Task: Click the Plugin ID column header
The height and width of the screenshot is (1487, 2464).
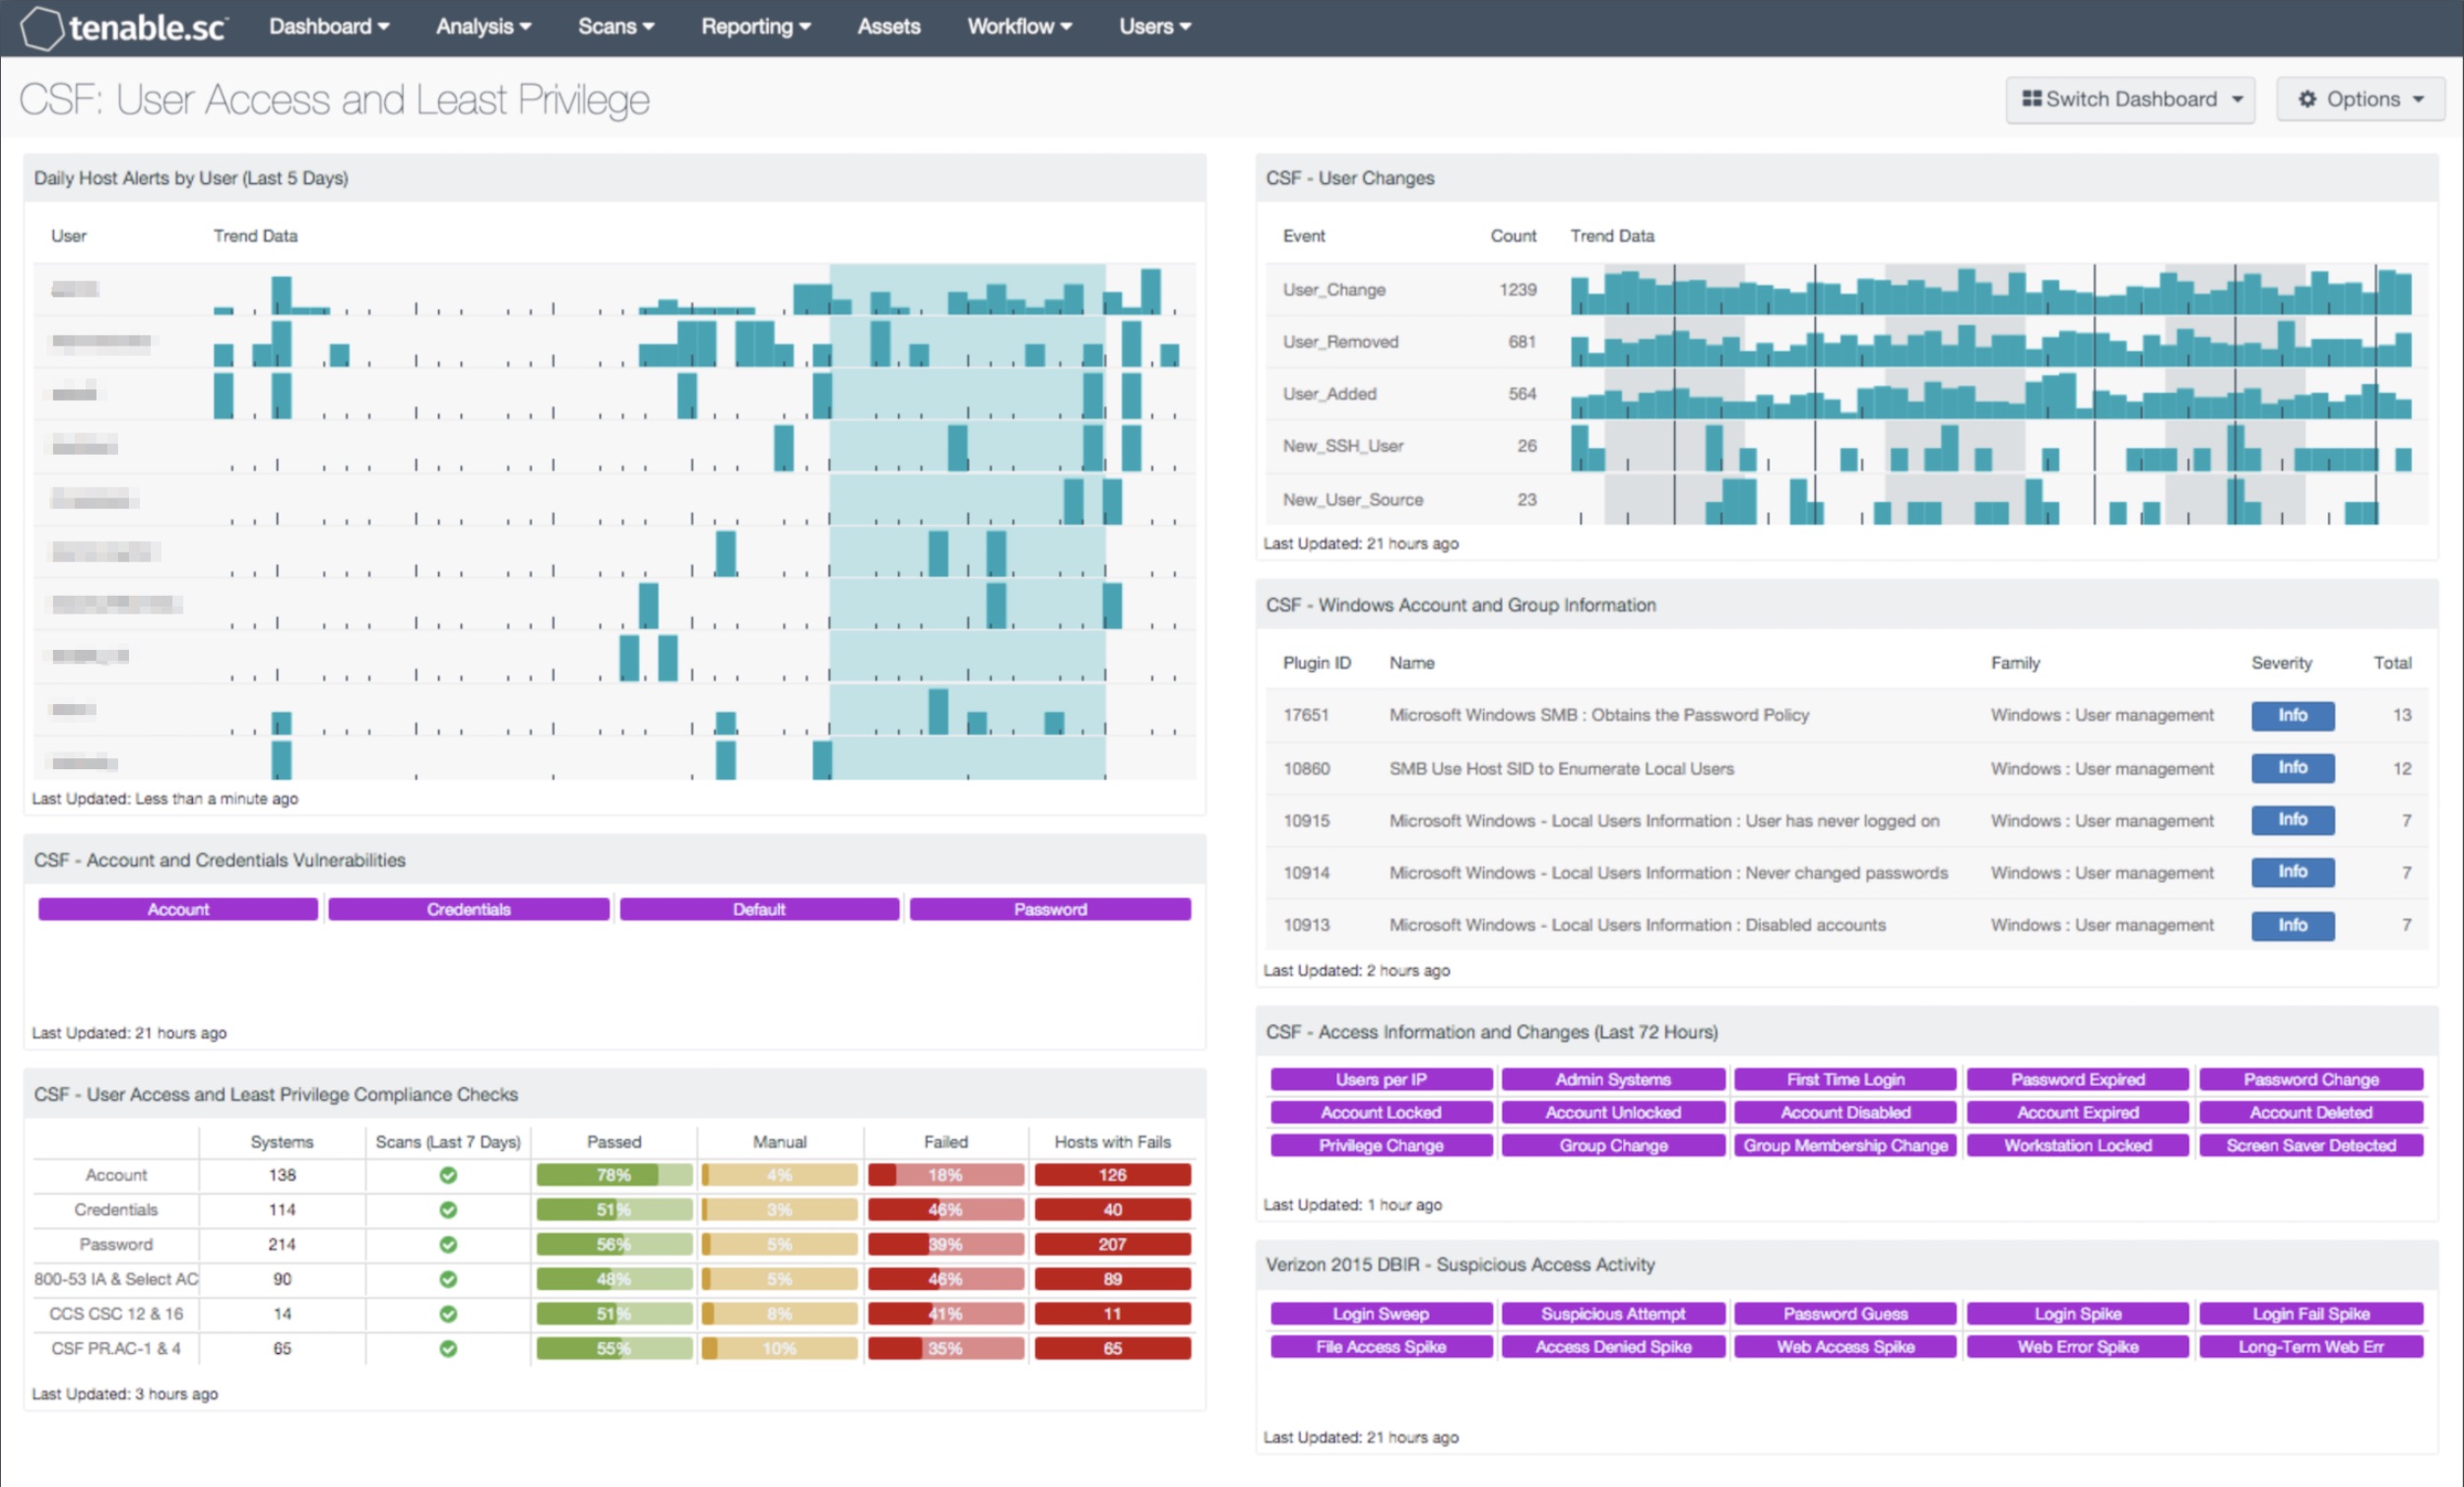Action: pyautogui.click(x=1316, y=663)
